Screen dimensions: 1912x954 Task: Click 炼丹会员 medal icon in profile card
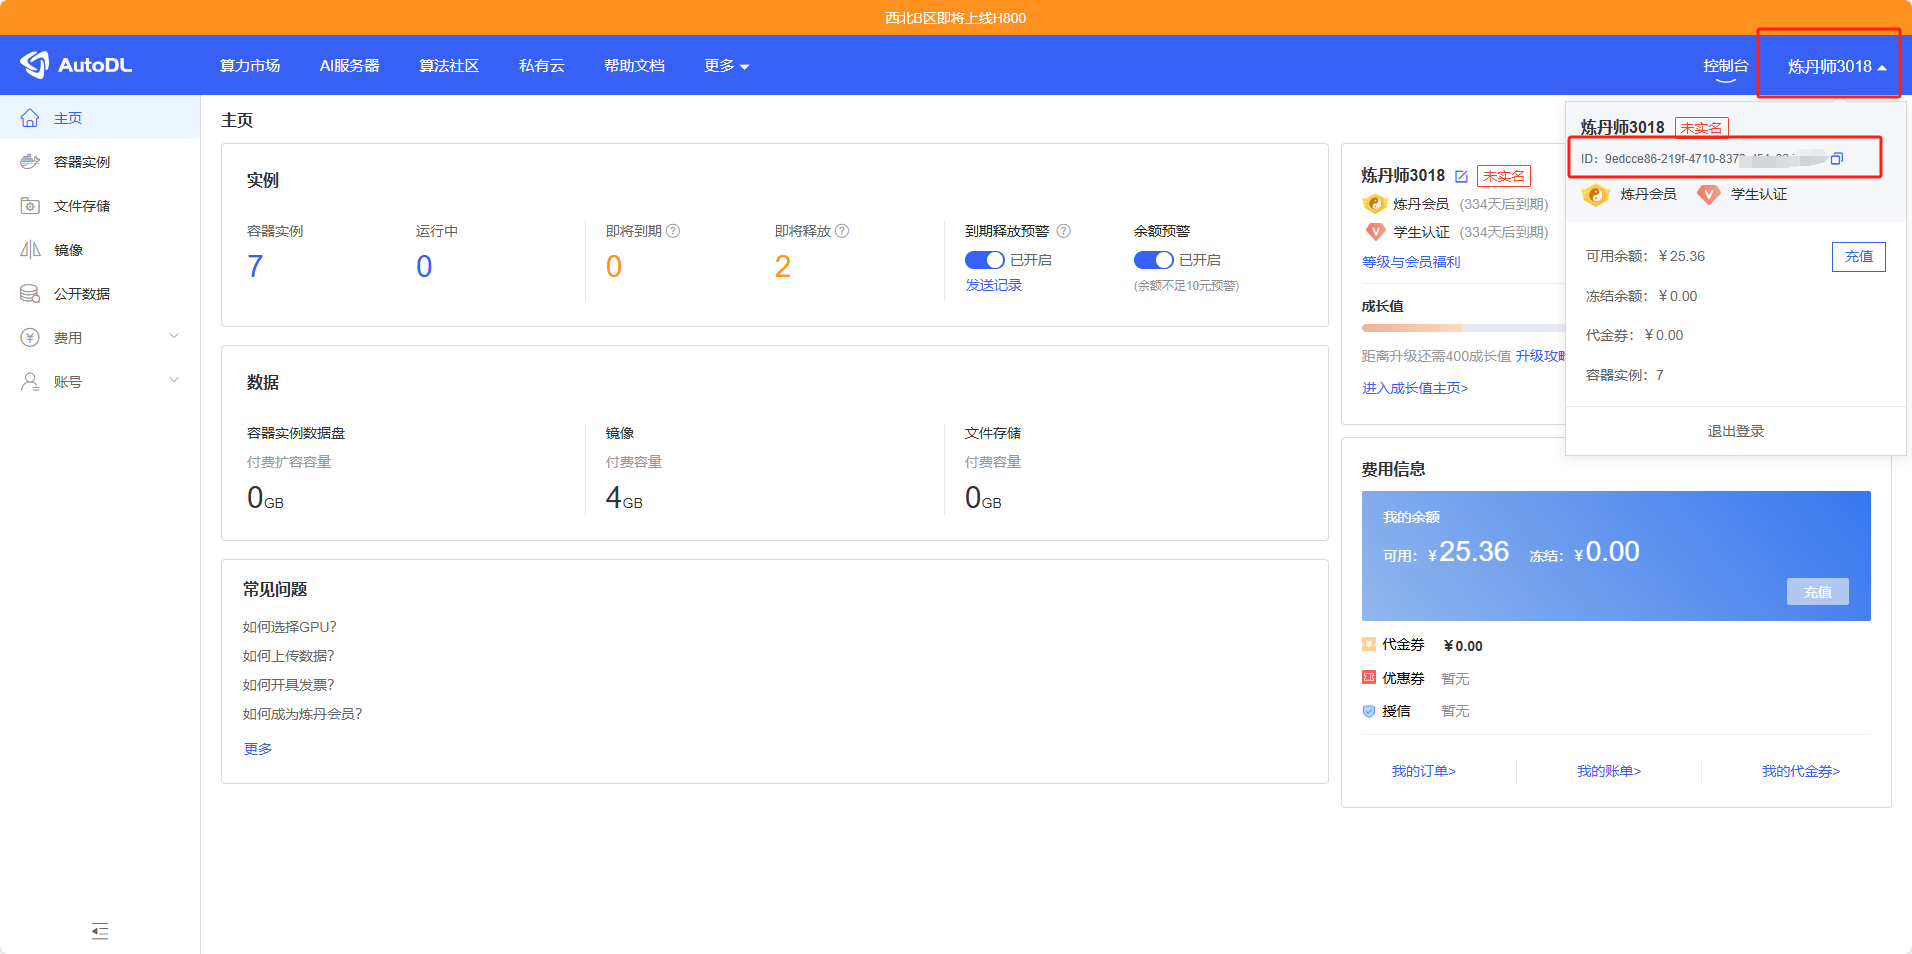tap(1374, 204)
